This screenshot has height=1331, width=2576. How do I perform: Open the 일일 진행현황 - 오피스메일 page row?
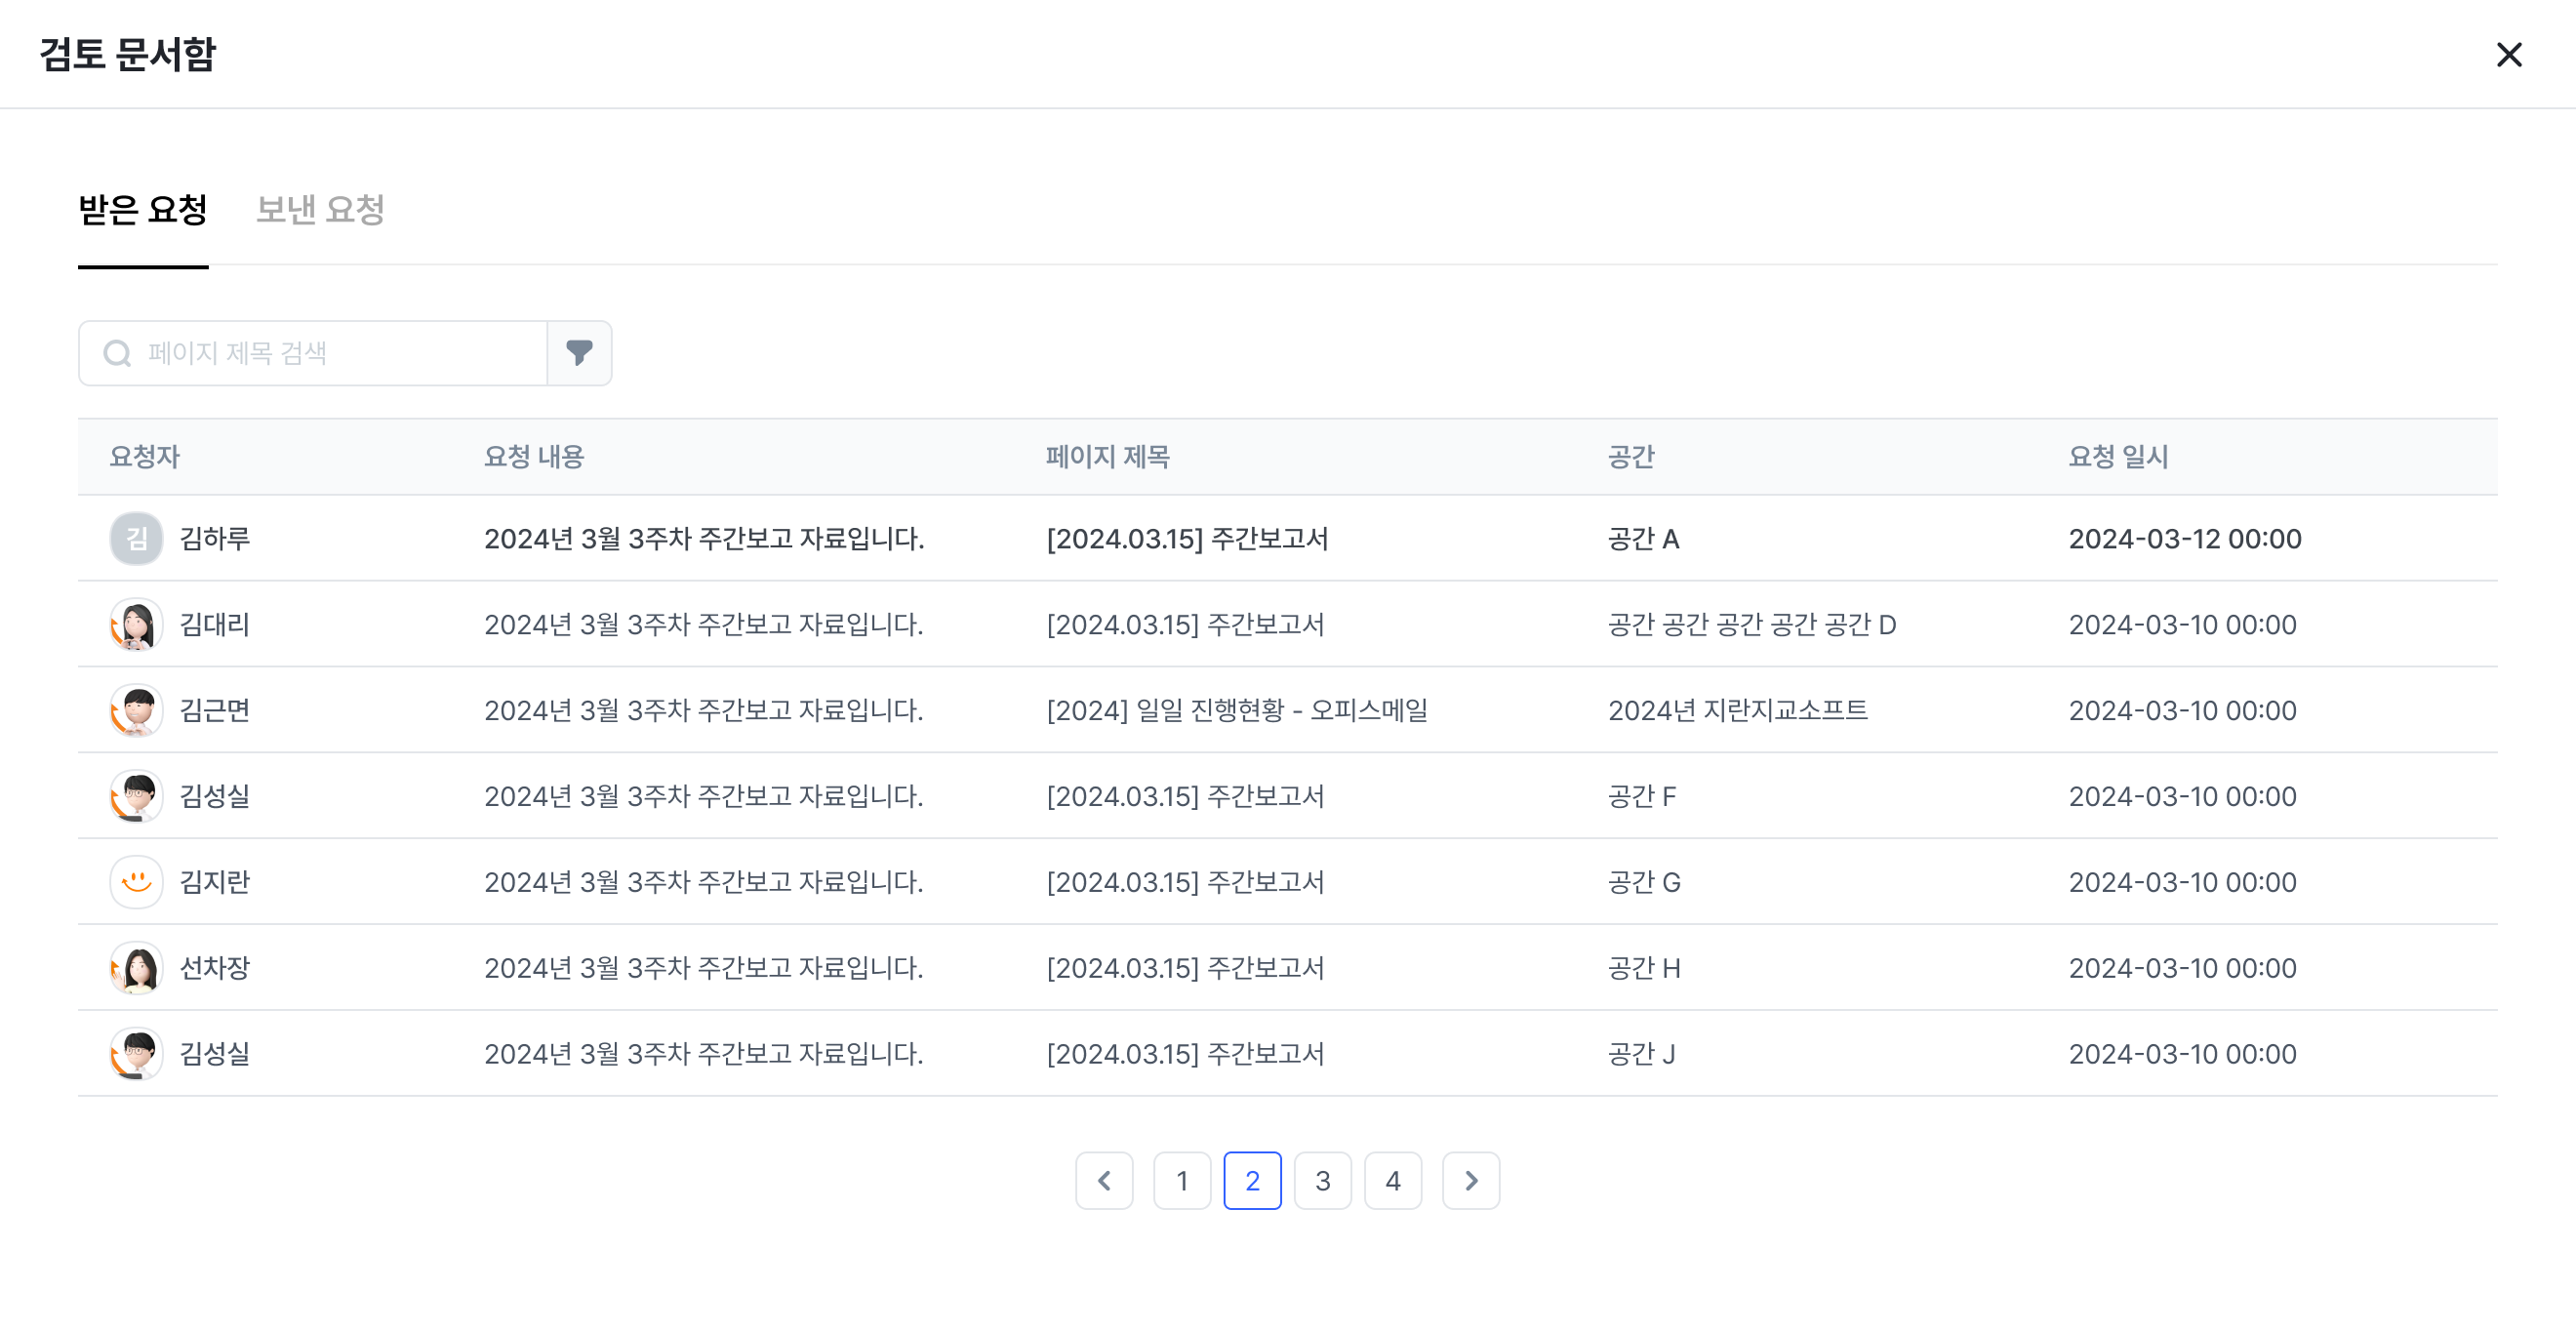click(1237, 711)
